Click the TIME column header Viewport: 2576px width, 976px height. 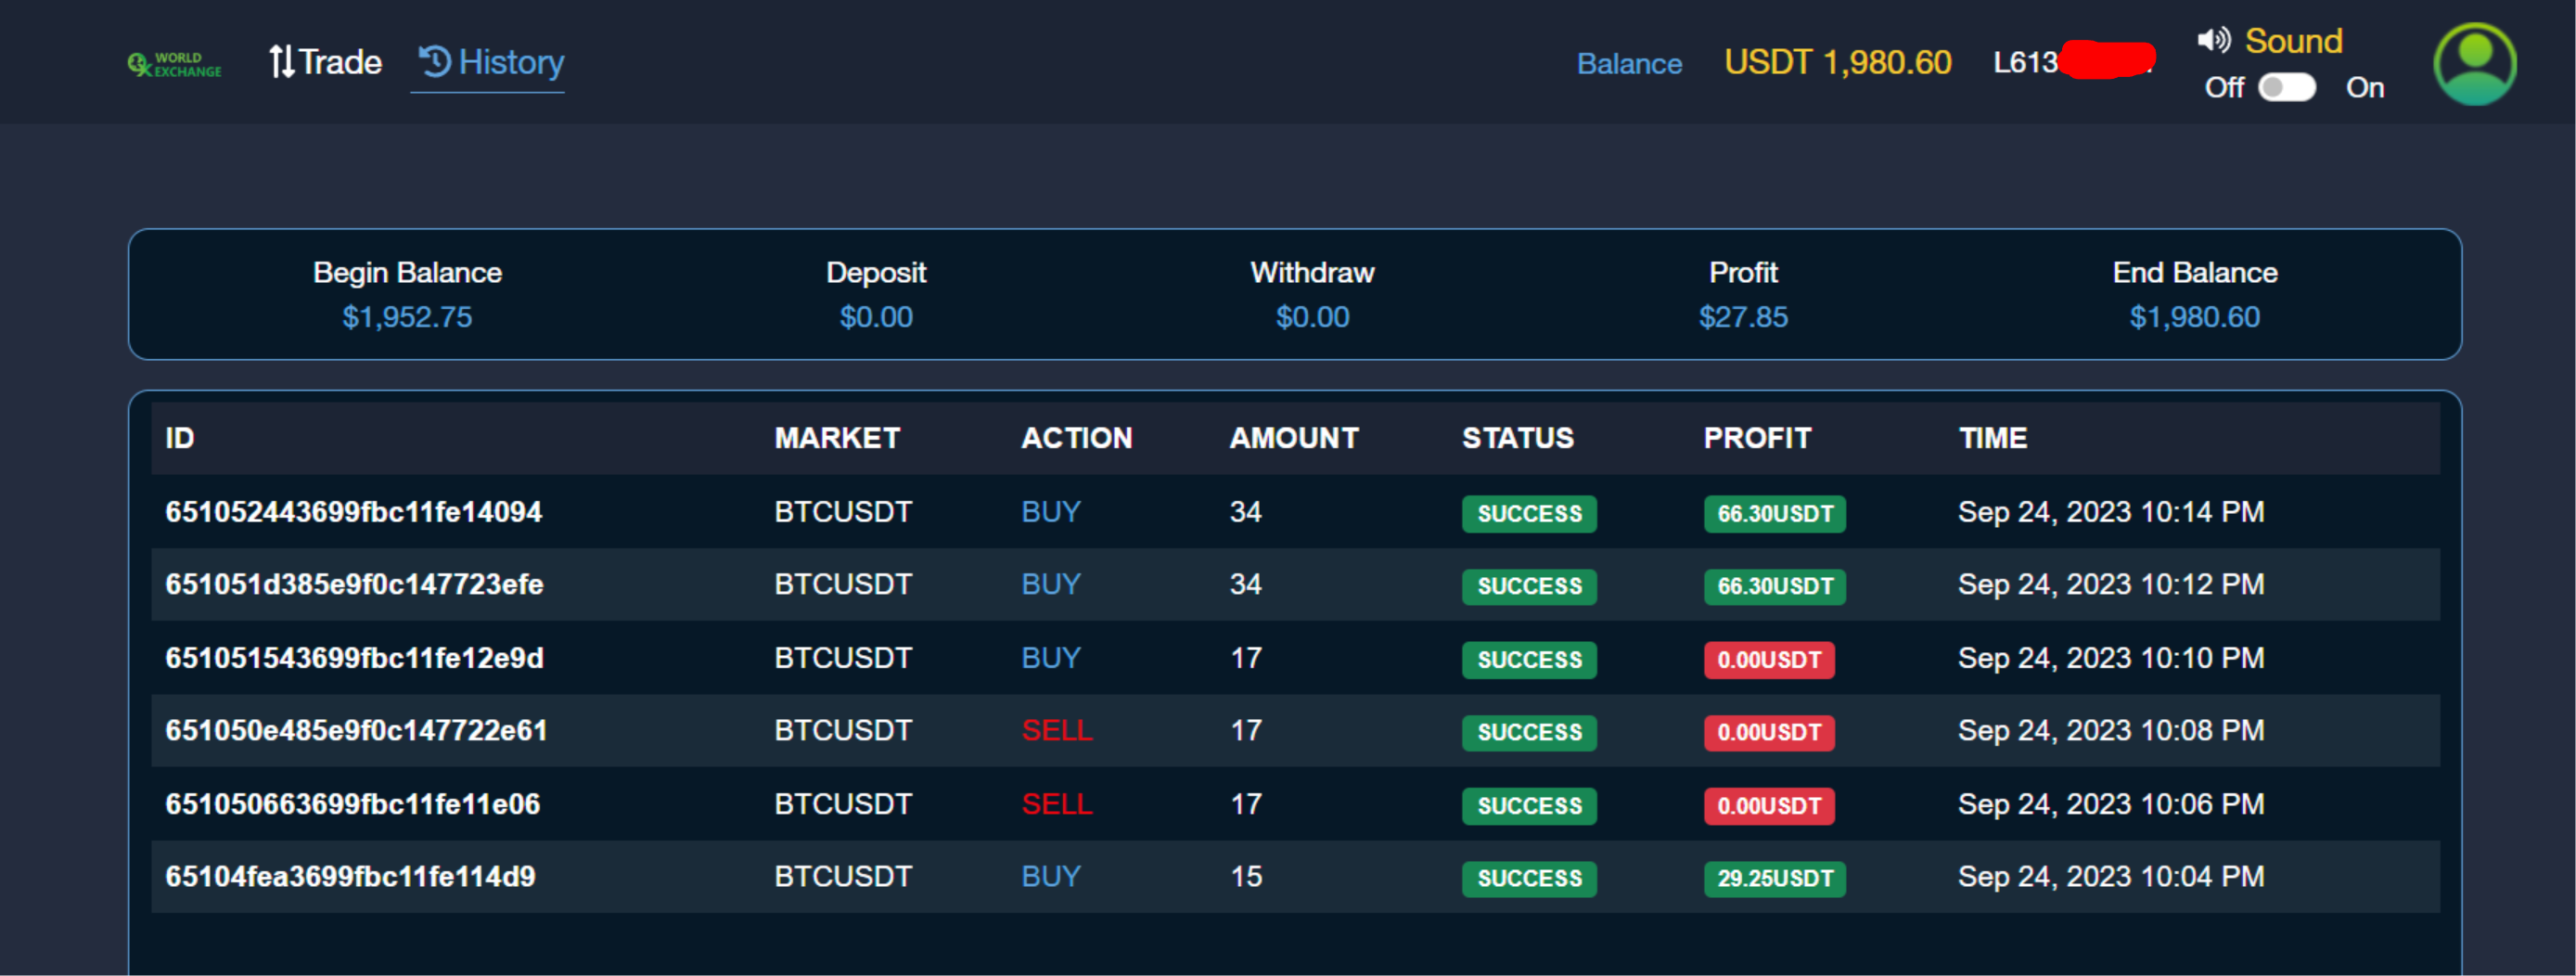click(x=1993, y=438)
